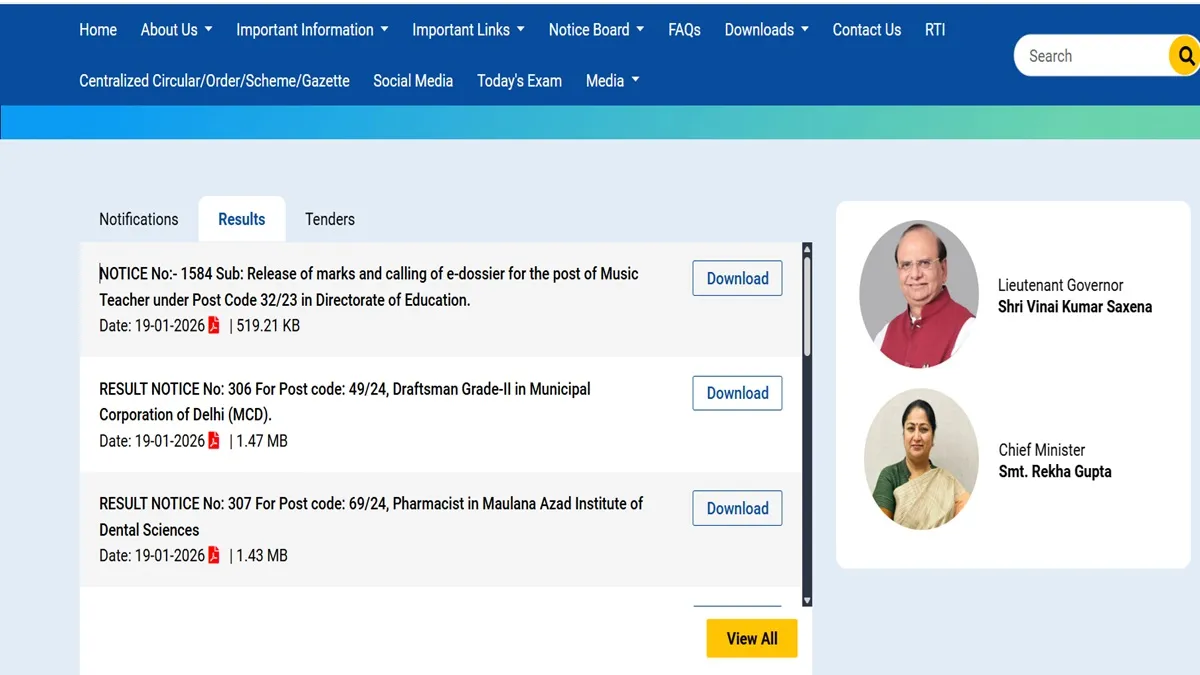This screenshot has width=1200, height=675.
Task: Download the Music Teacher marks notice
Action: pyautogui.click(x=737, y=279)
